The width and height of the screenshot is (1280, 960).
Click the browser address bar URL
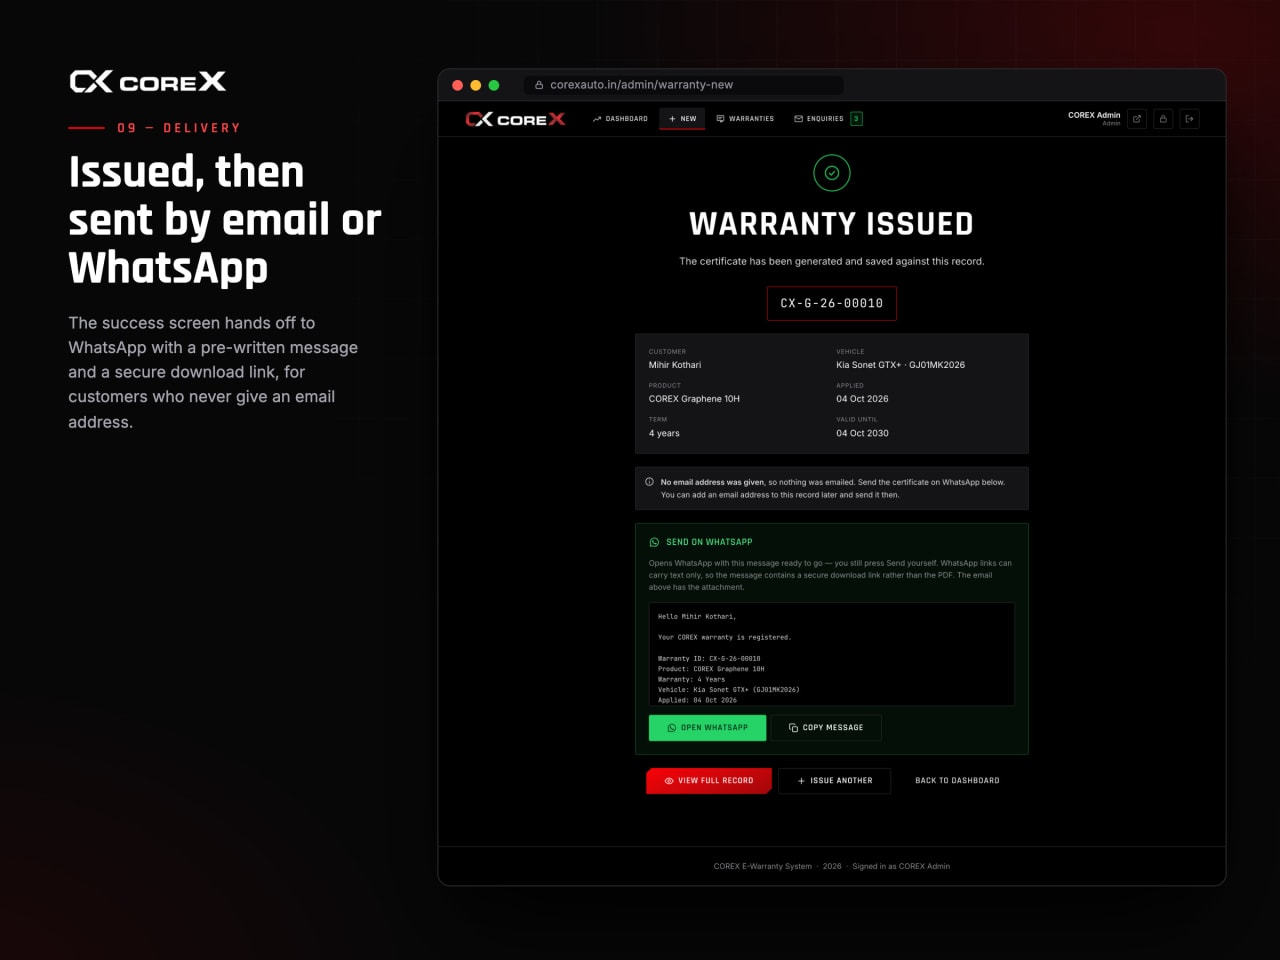pyautogui.click(x=641, y=85)
